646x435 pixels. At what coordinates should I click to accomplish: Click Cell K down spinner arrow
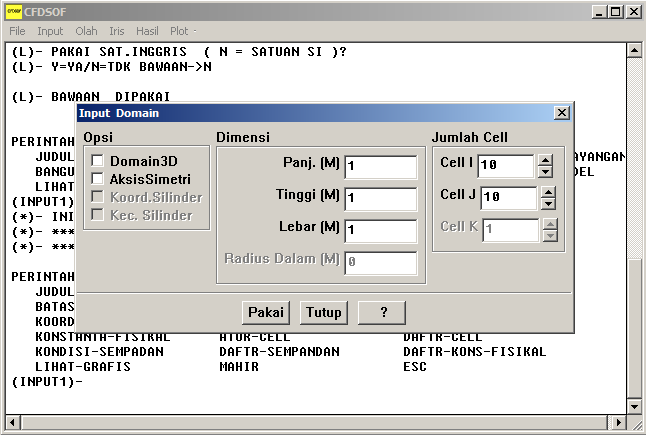tap(550, 235)
